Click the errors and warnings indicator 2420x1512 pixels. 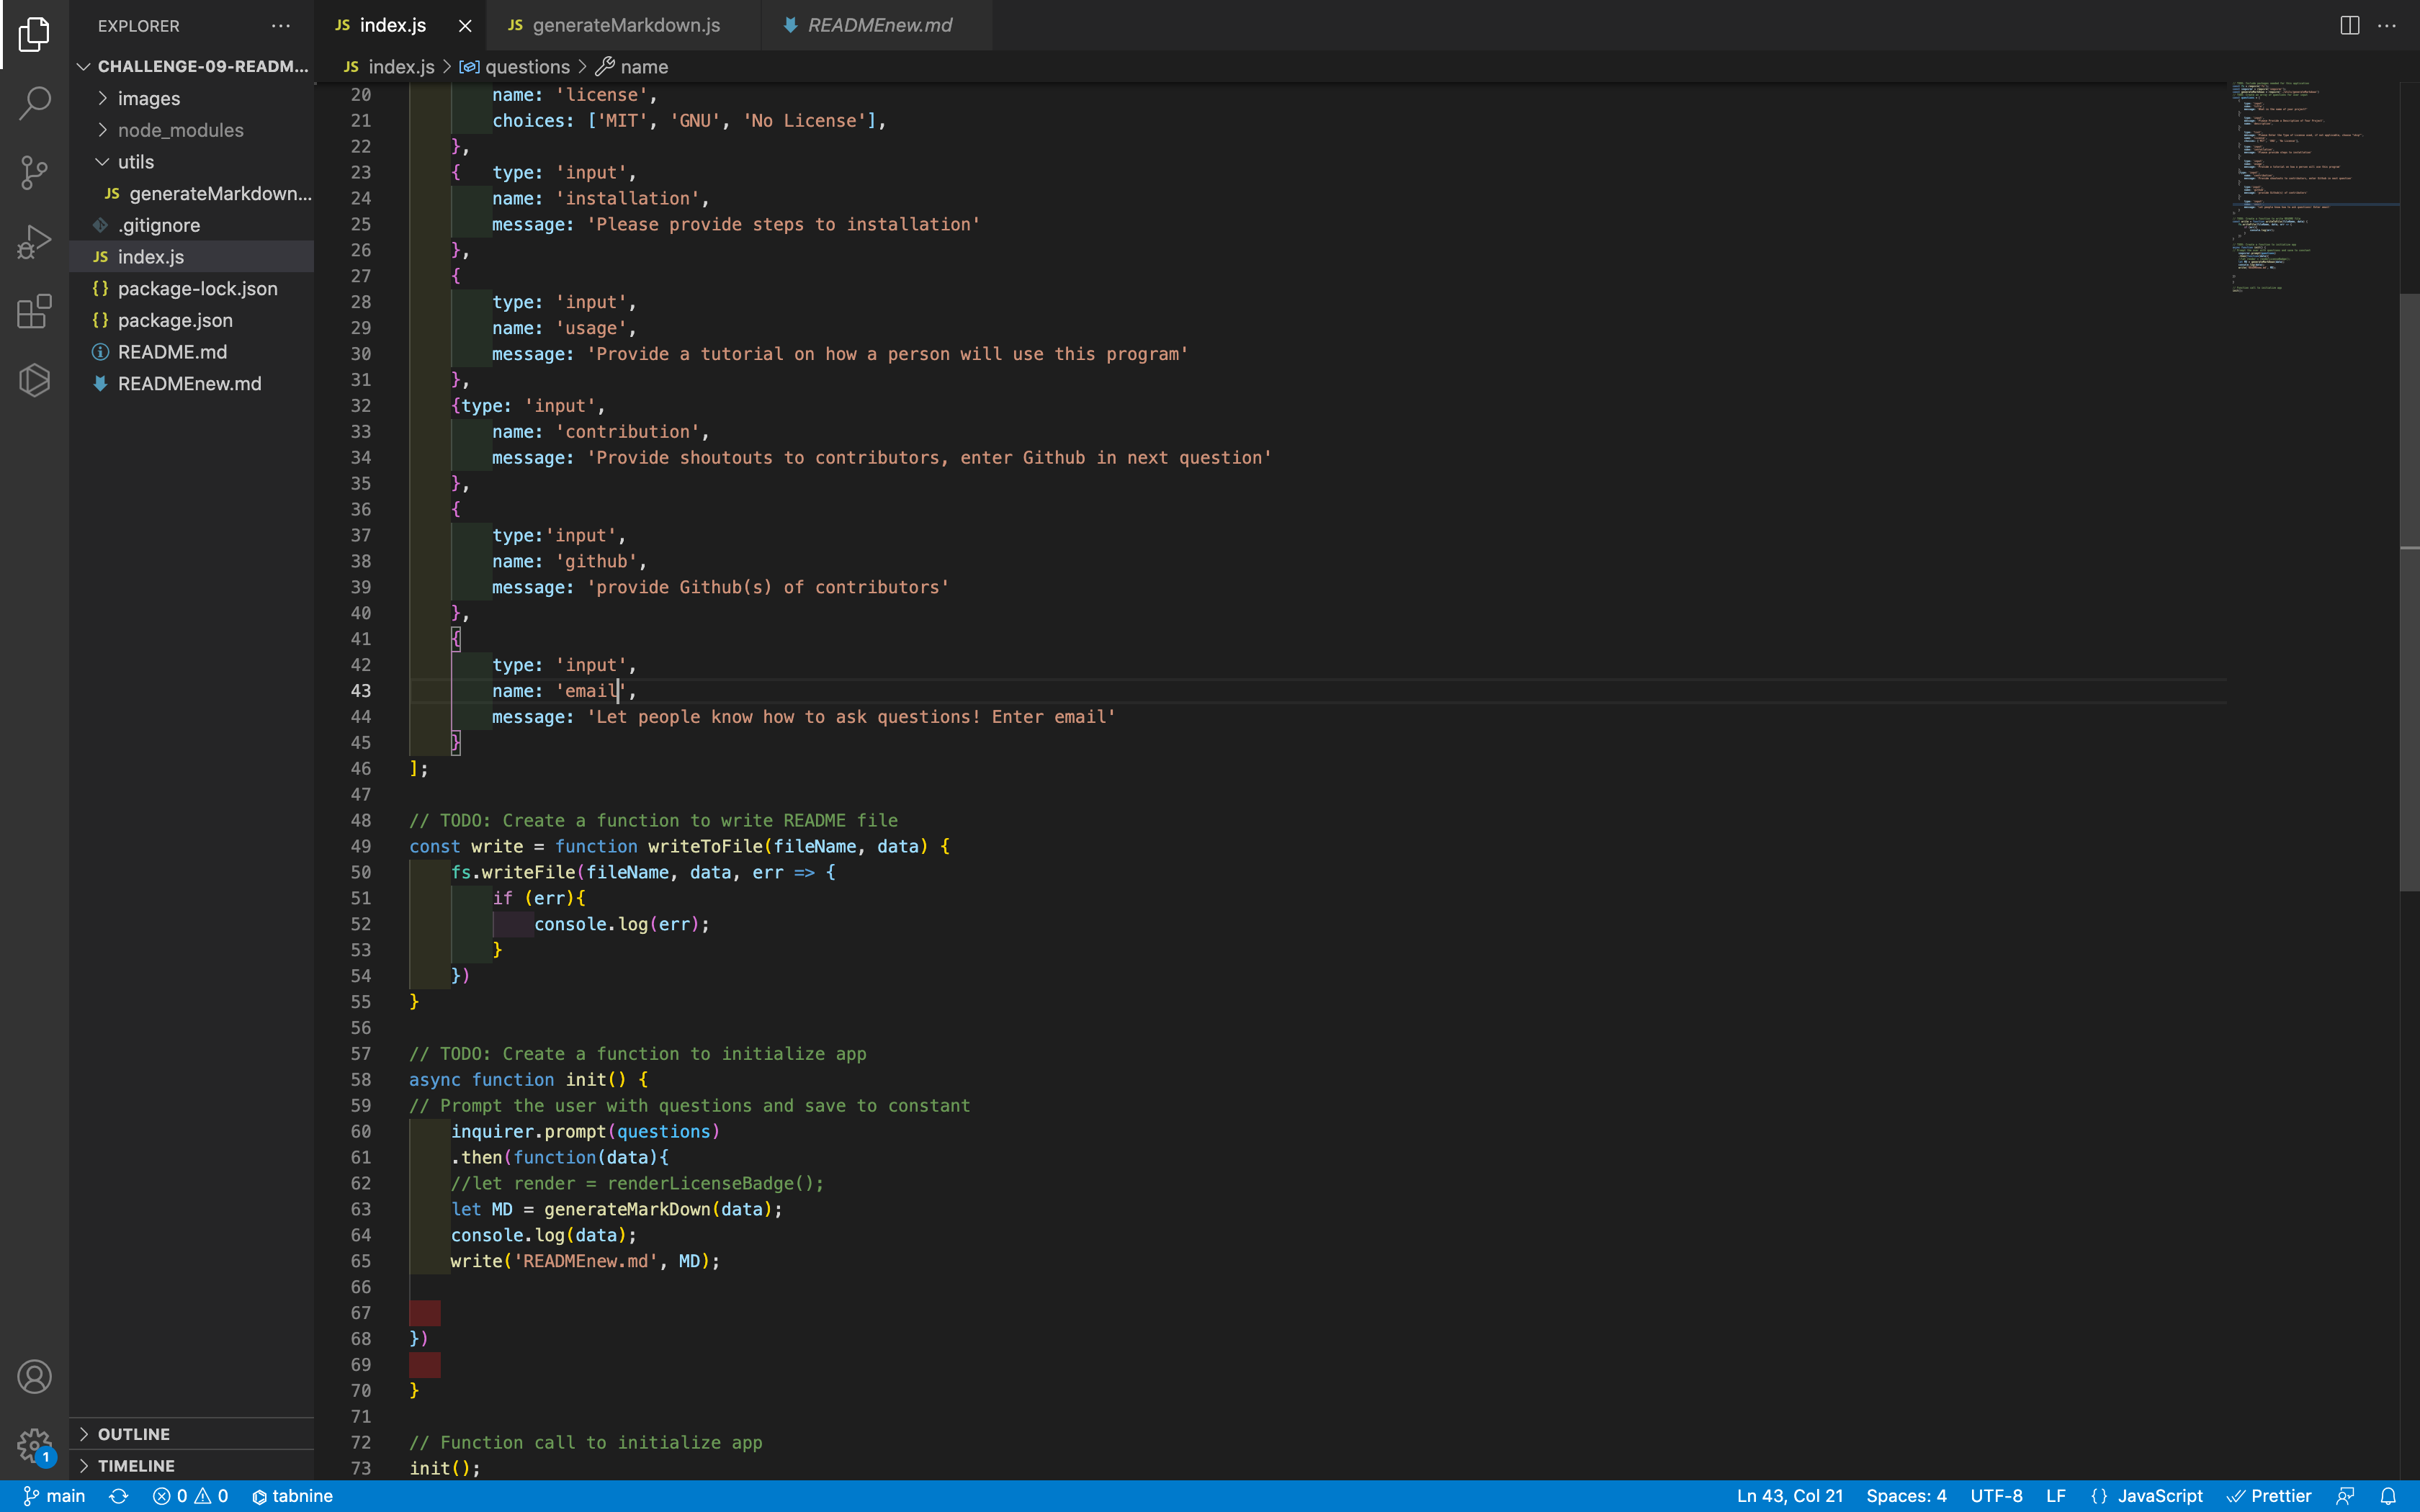click(190, 1495)
